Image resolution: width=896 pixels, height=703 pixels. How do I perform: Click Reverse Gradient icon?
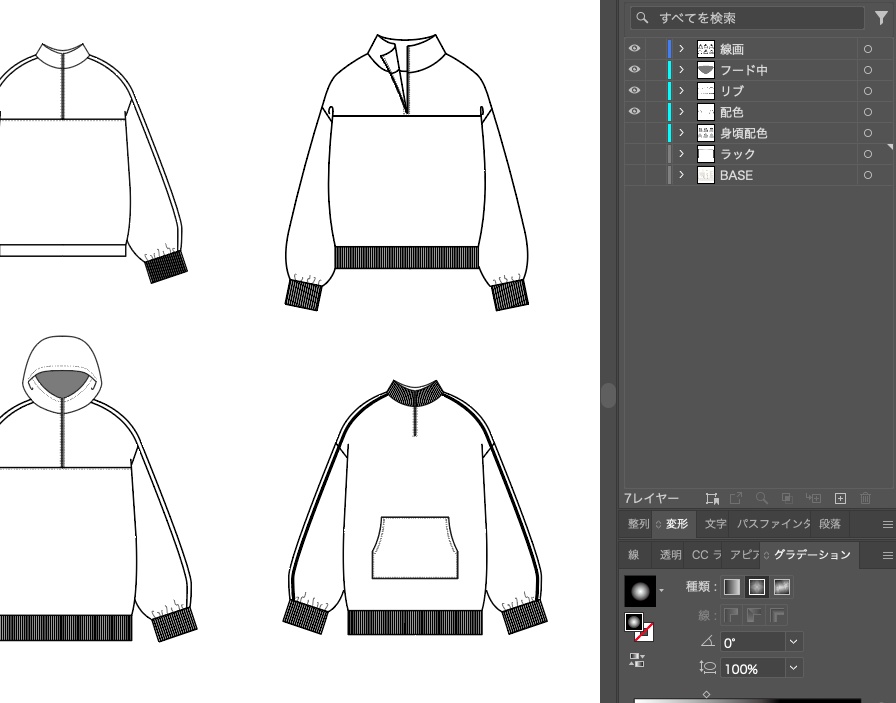click(x=637, y=660)
